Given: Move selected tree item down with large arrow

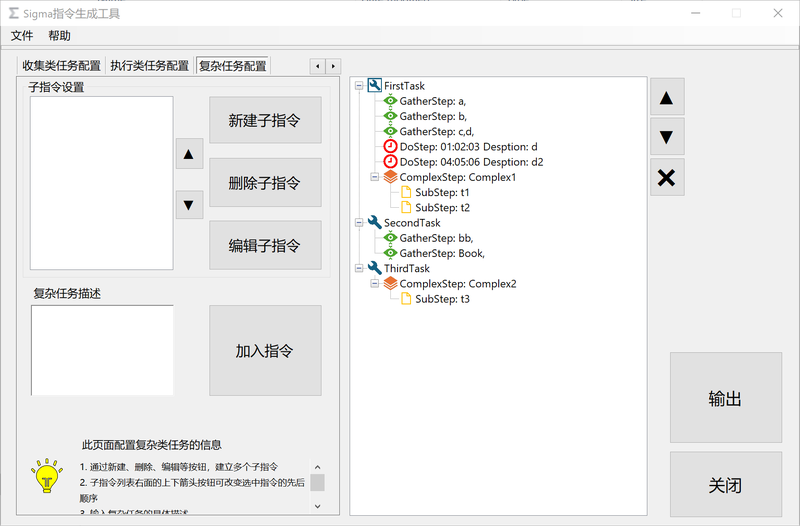Looking at the screenshot, I should pos(667,137).
